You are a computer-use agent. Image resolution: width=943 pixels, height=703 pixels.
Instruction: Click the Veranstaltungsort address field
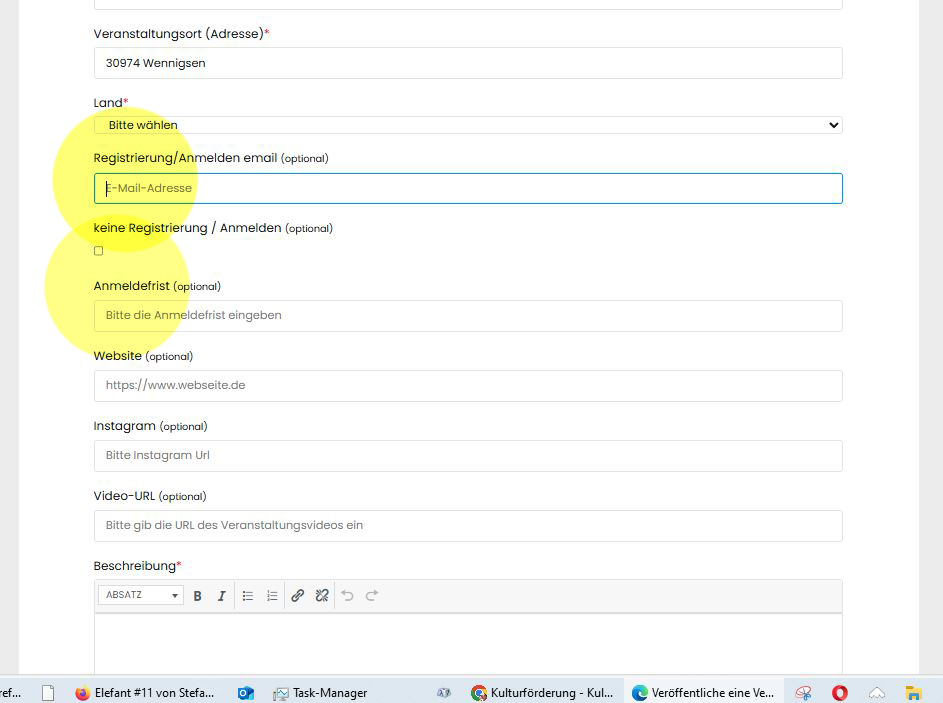pos(468,63)
